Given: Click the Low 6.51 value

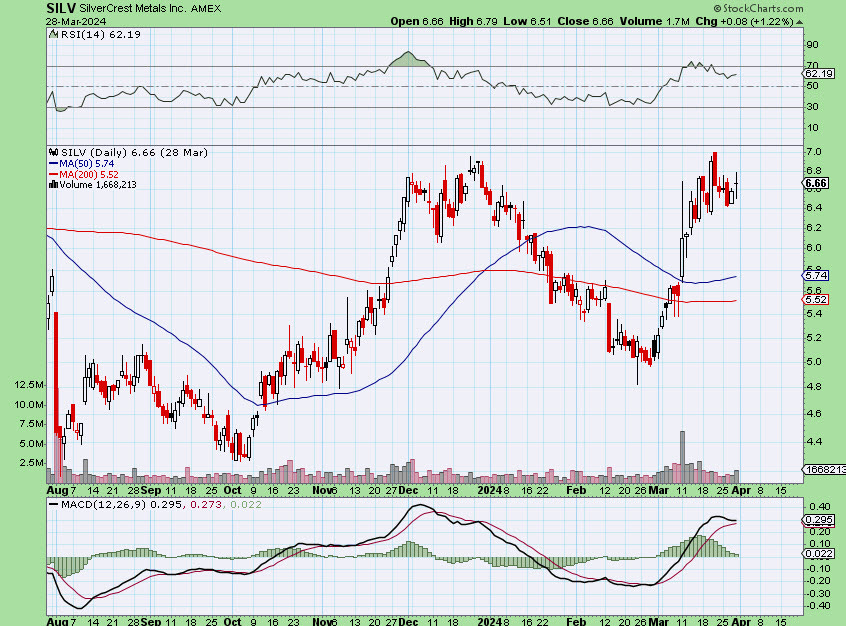Looking at the screenshot, I should 528,22.
